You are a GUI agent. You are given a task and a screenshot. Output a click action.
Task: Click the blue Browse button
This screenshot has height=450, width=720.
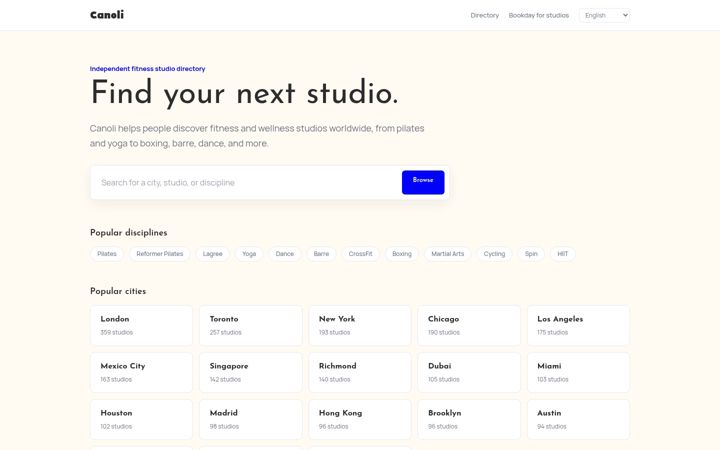click(423, 182)
